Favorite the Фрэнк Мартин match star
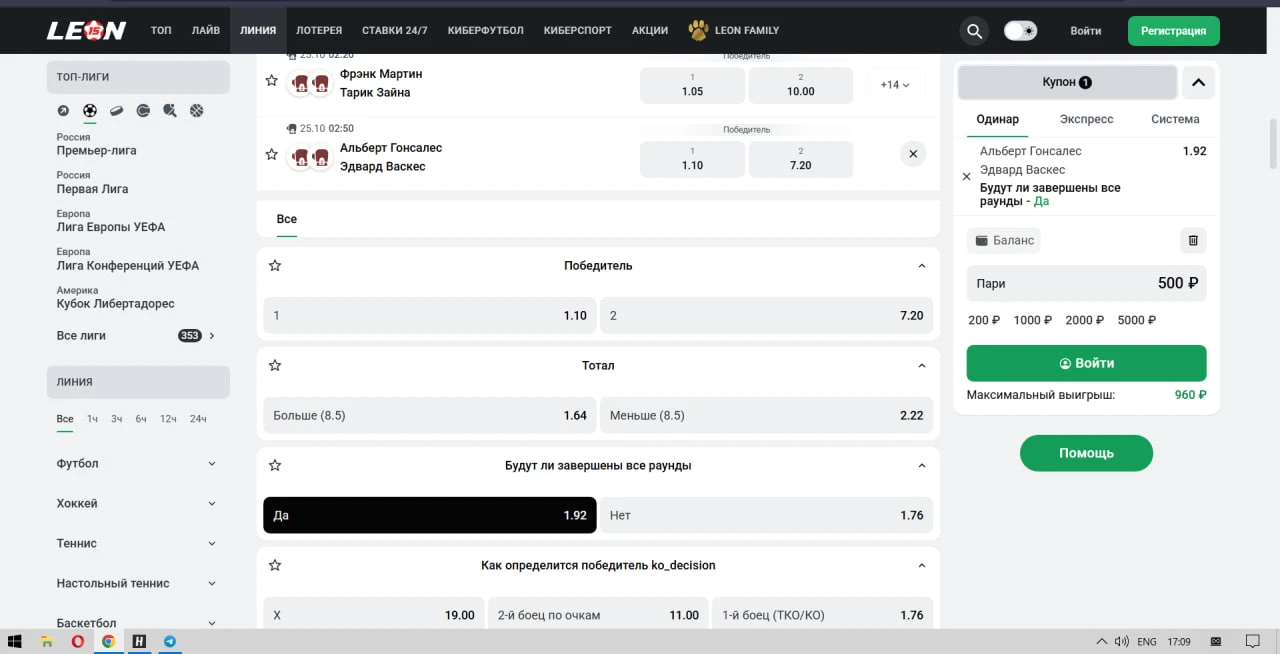The height and width of the screenshot is (654, 1280). 271,81
